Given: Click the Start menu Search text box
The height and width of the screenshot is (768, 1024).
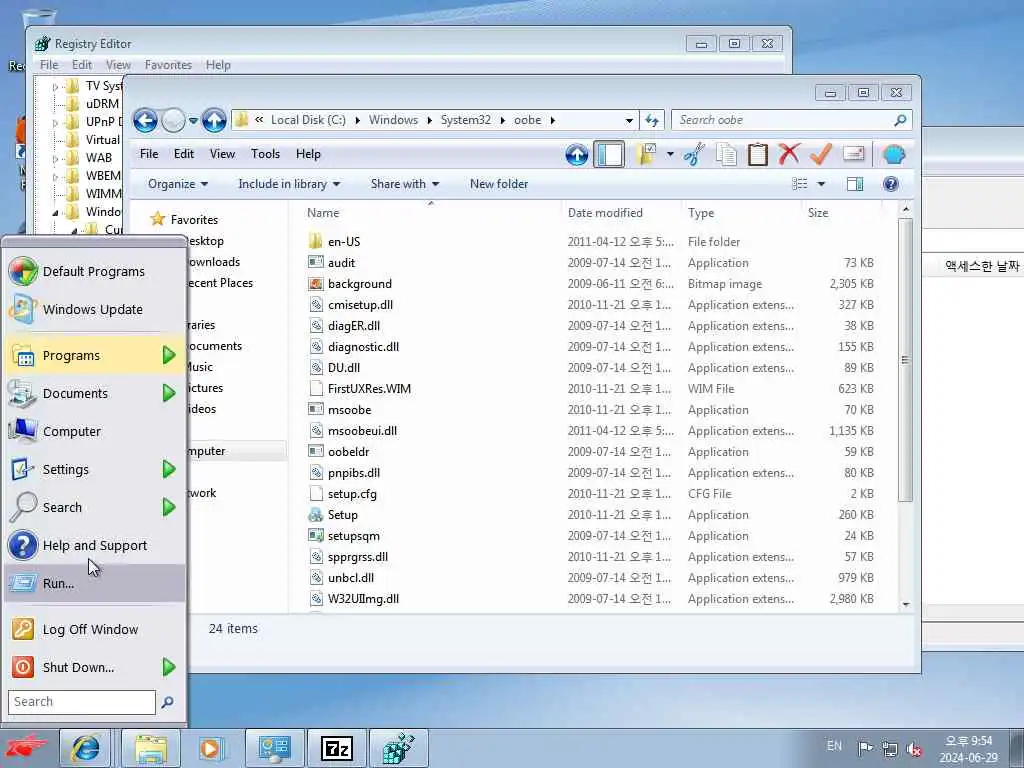Looking at the screenshot, I should [x=82, y=702].
